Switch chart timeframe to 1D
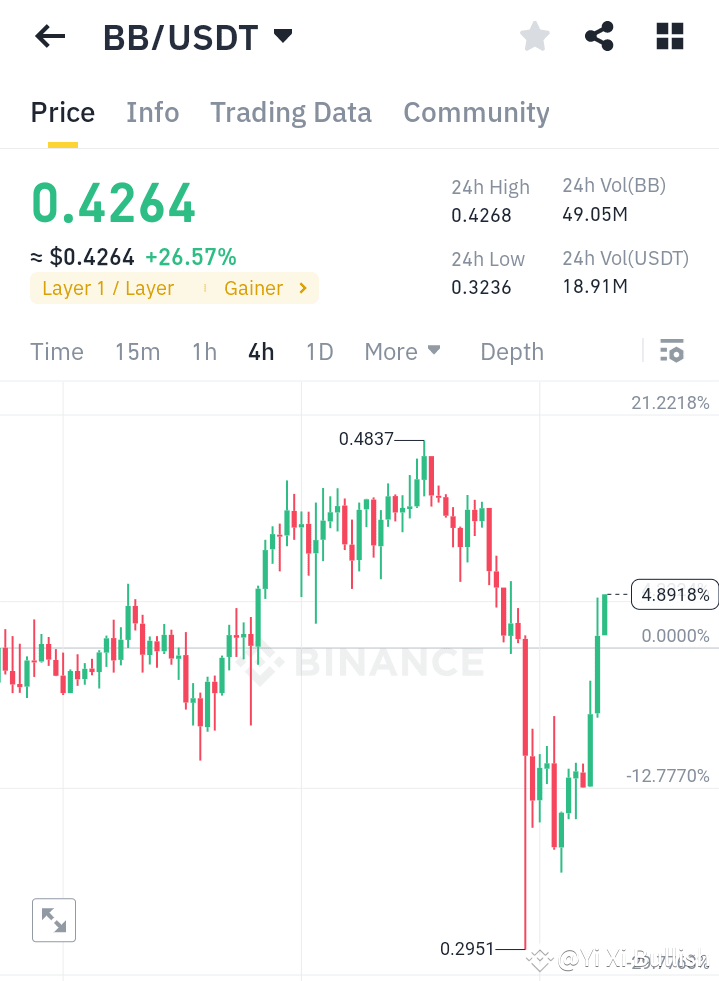 [319, 351]
